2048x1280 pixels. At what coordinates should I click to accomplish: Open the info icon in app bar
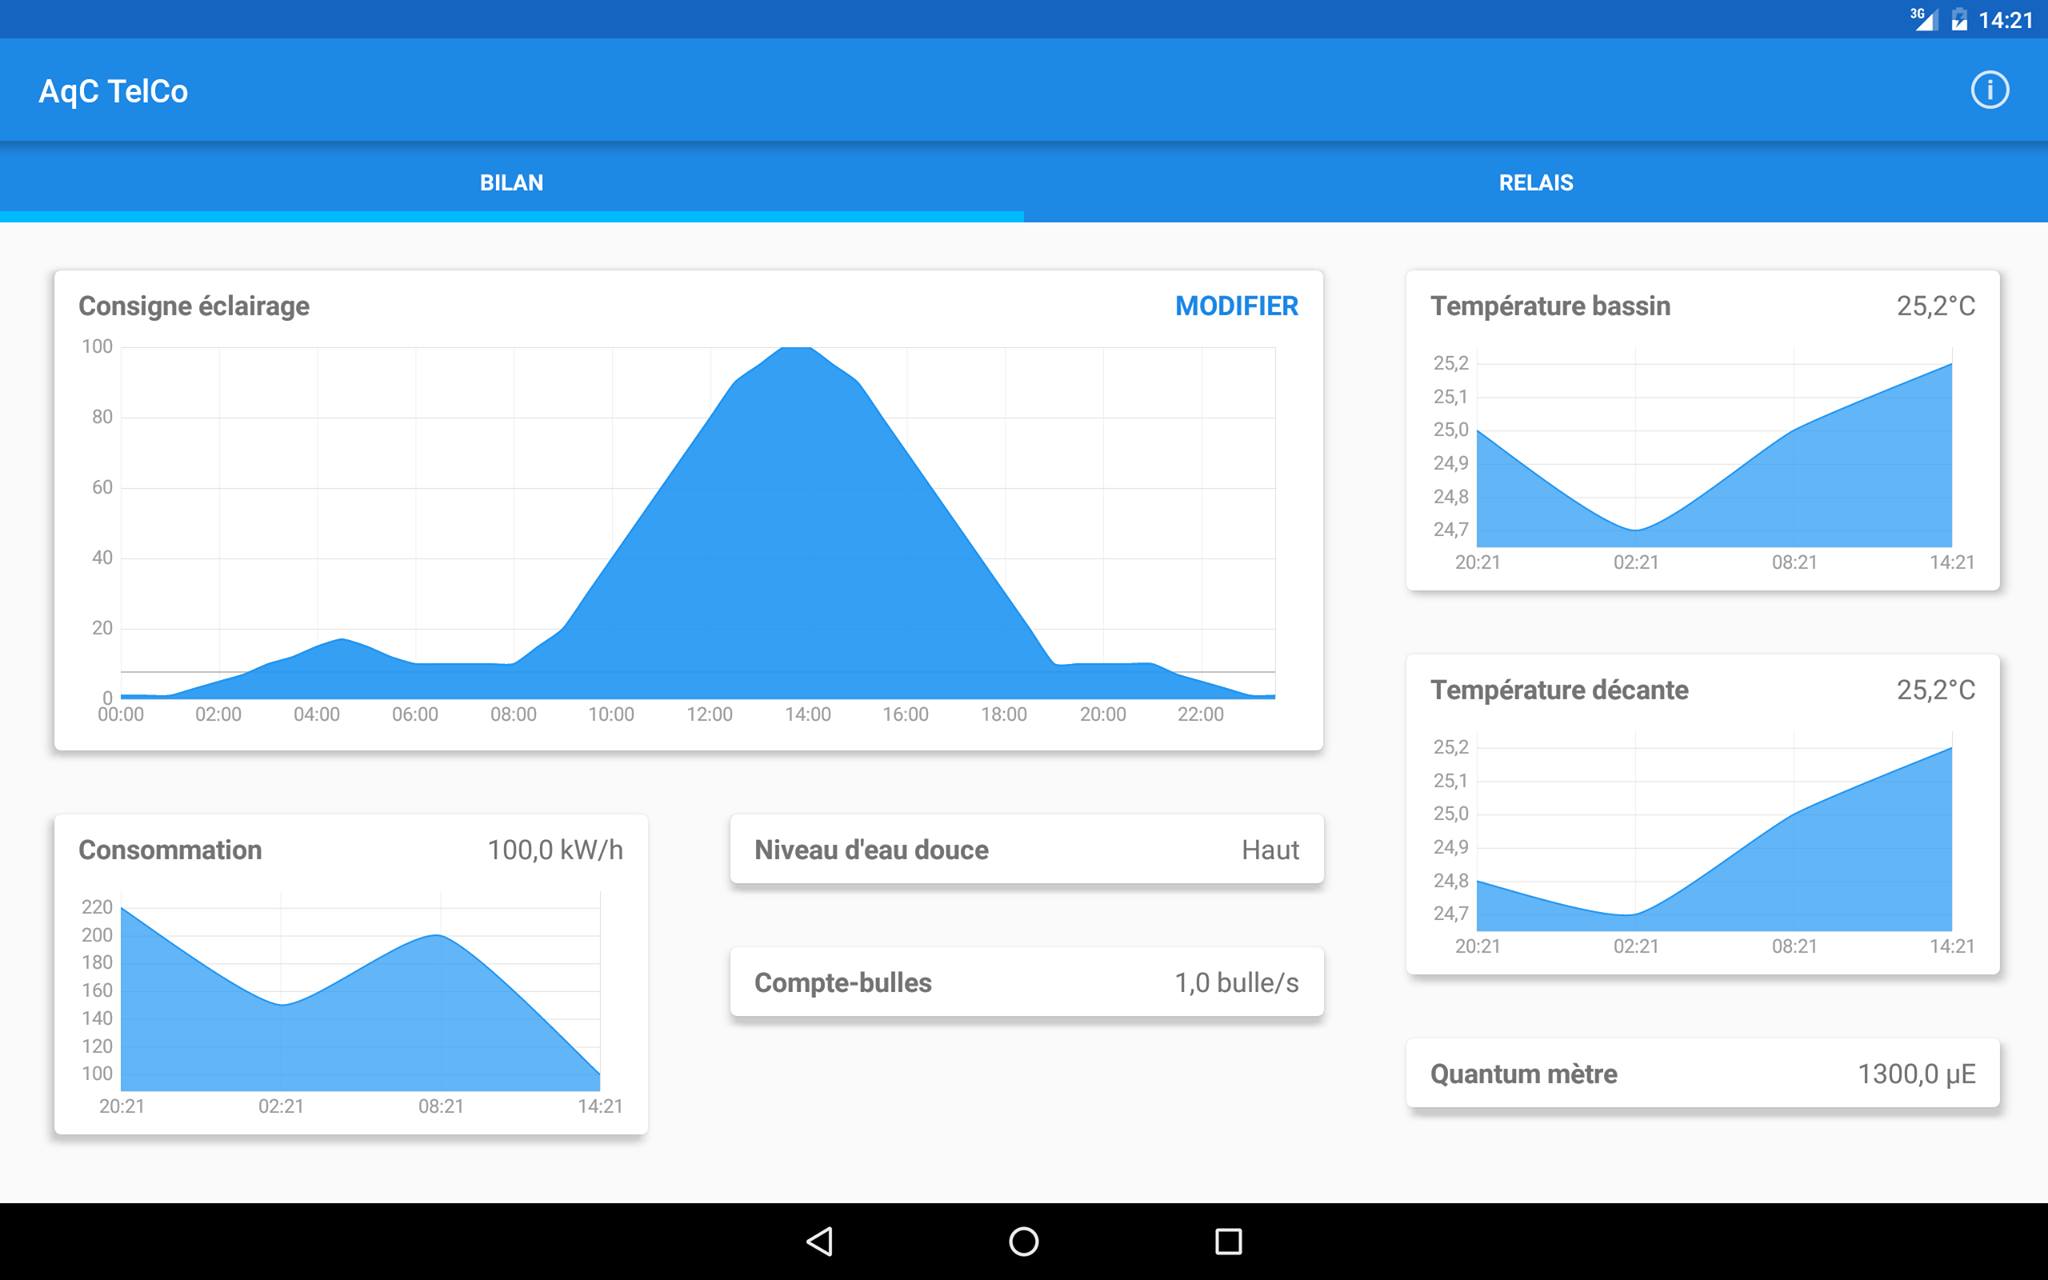coord(1989,90)
